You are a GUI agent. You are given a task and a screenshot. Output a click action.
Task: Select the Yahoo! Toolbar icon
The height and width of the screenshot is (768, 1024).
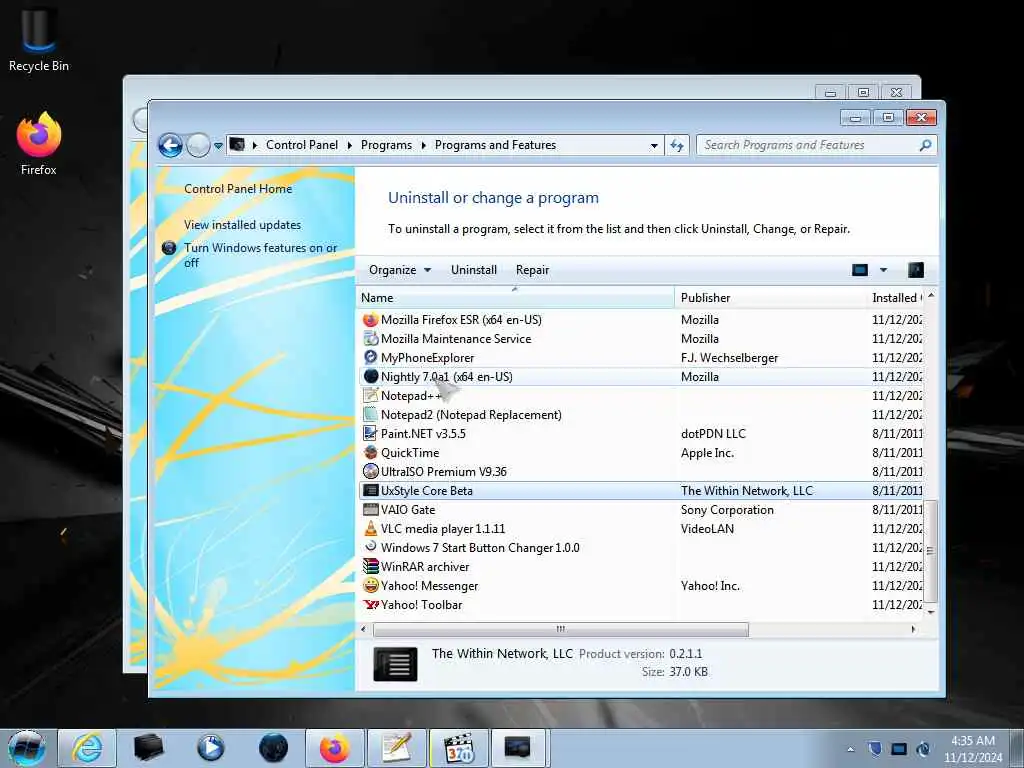click(370, 605)
